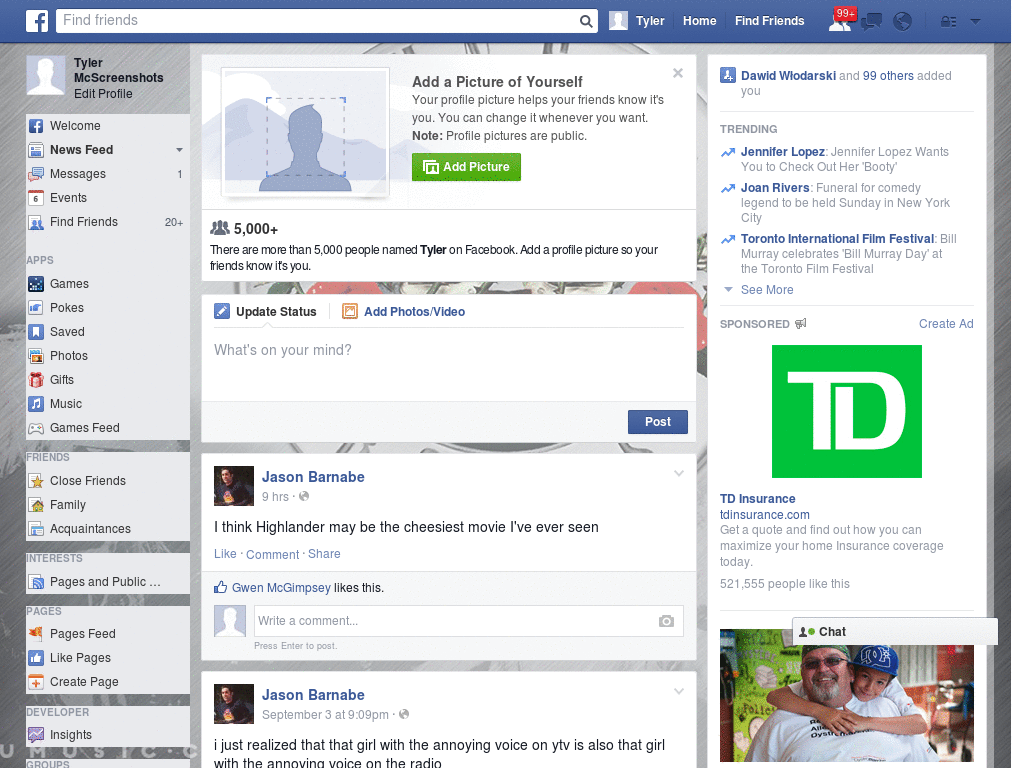Open Close Friends star icon
This screenshot has height=768, width=1024.
coord(36,481)
